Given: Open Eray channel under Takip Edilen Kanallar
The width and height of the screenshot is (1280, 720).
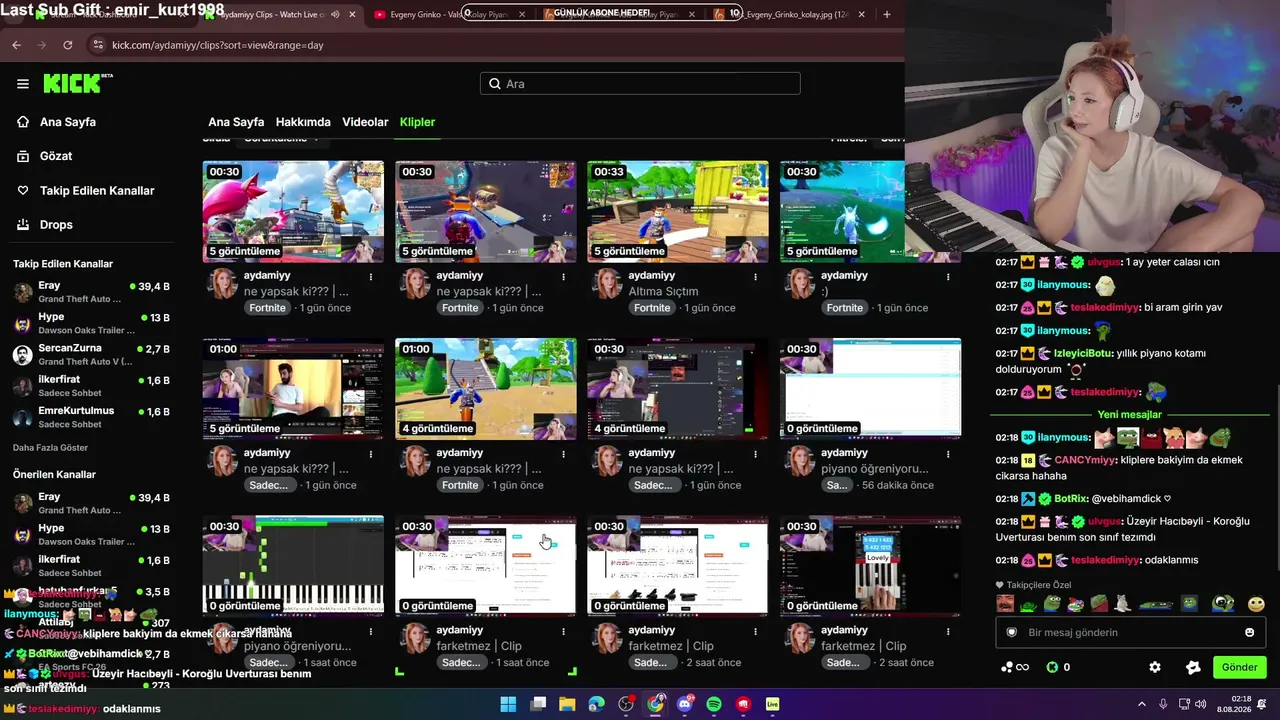Looking at the screenshot, I should pyautogui.click(x=90, y=292).
